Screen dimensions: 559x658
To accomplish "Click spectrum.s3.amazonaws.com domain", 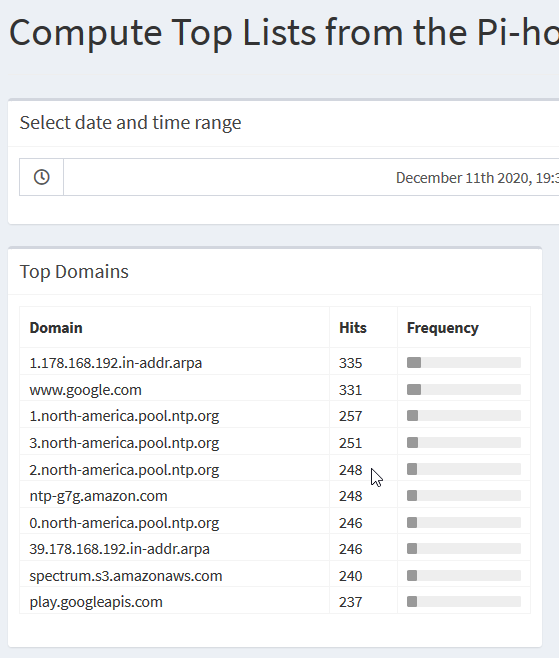I will tap(125, 576).
